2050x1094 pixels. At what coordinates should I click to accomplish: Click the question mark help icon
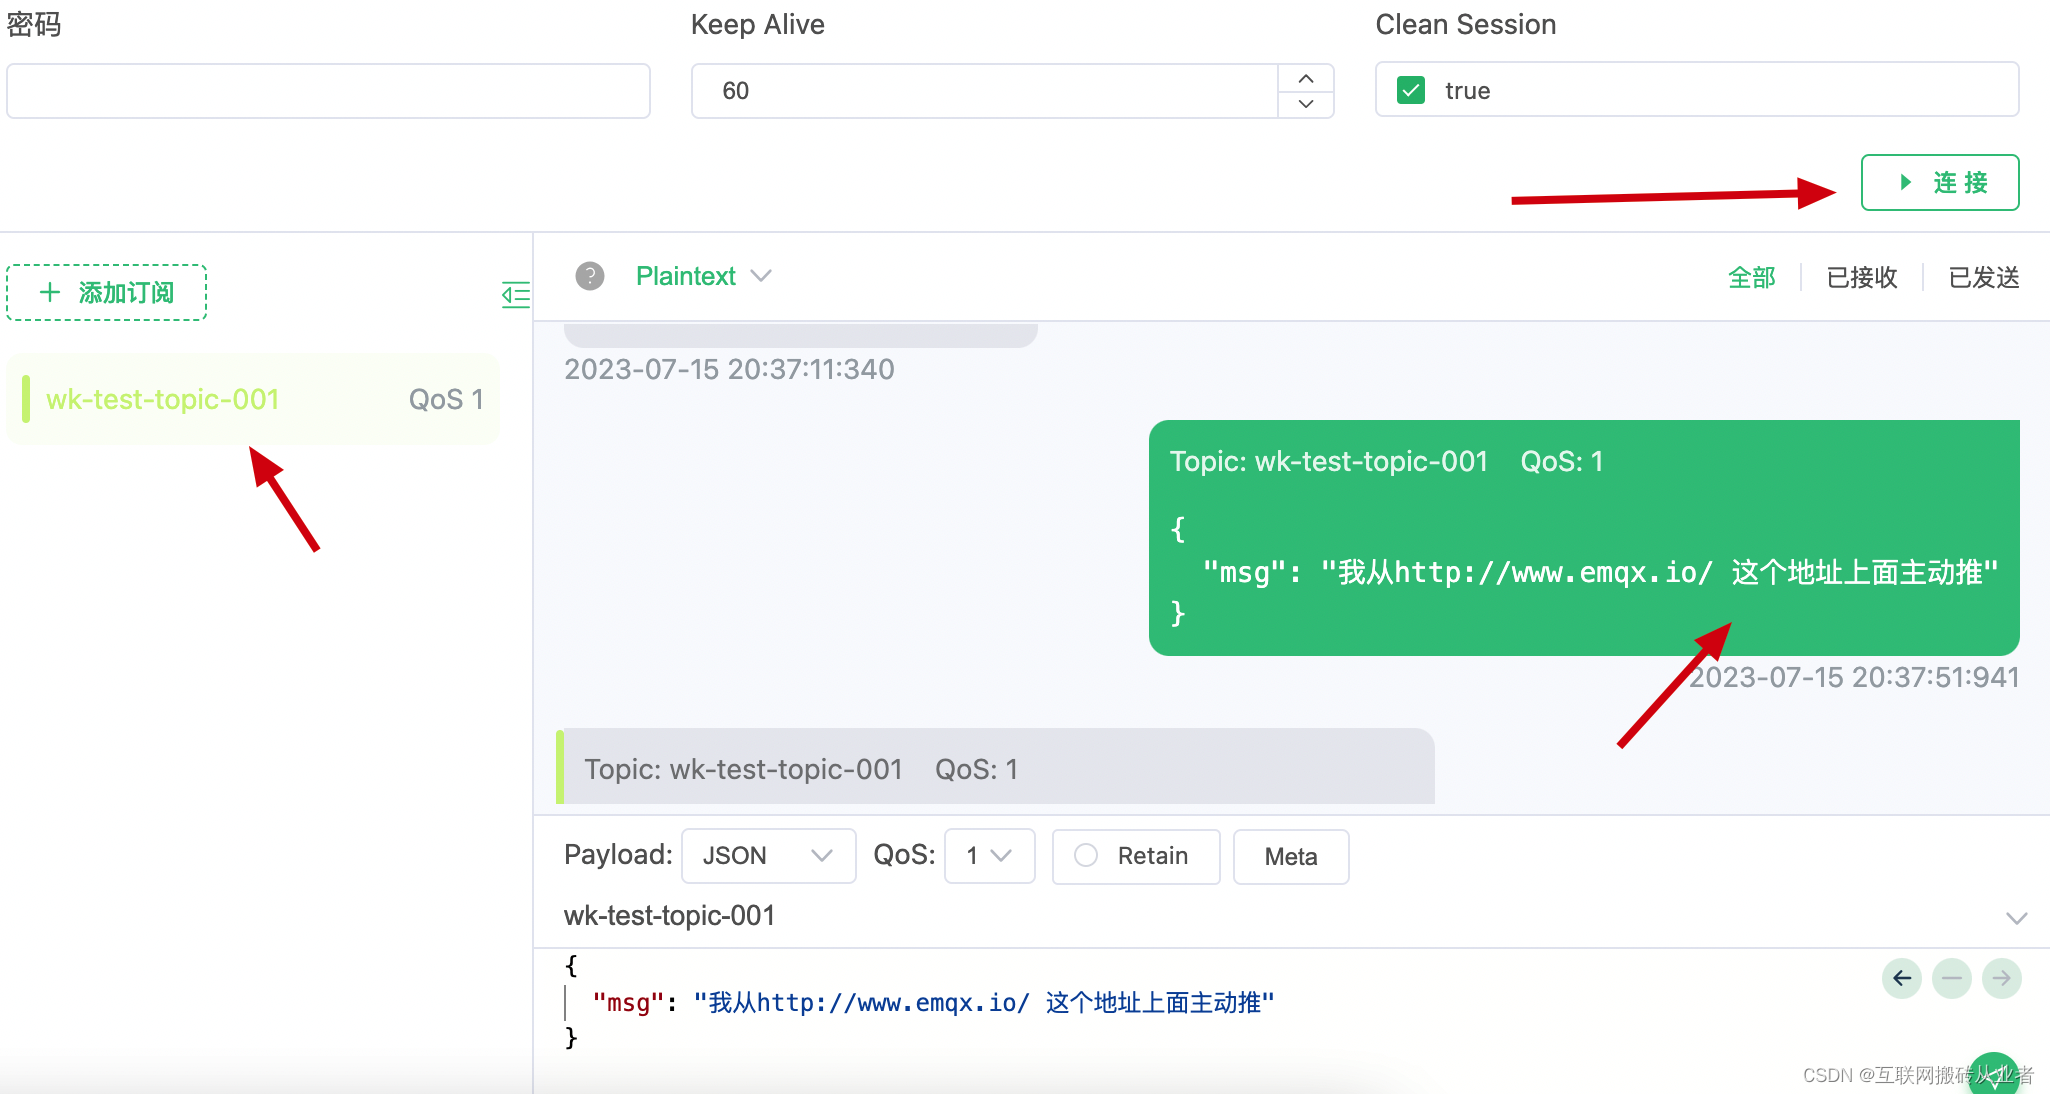590,276
